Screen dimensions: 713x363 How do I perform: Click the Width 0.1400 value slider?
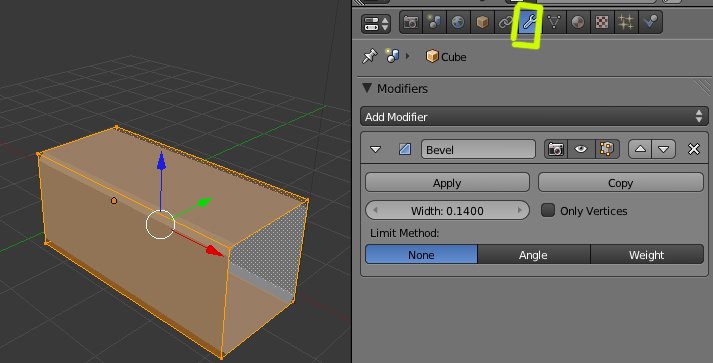(447, 211)
